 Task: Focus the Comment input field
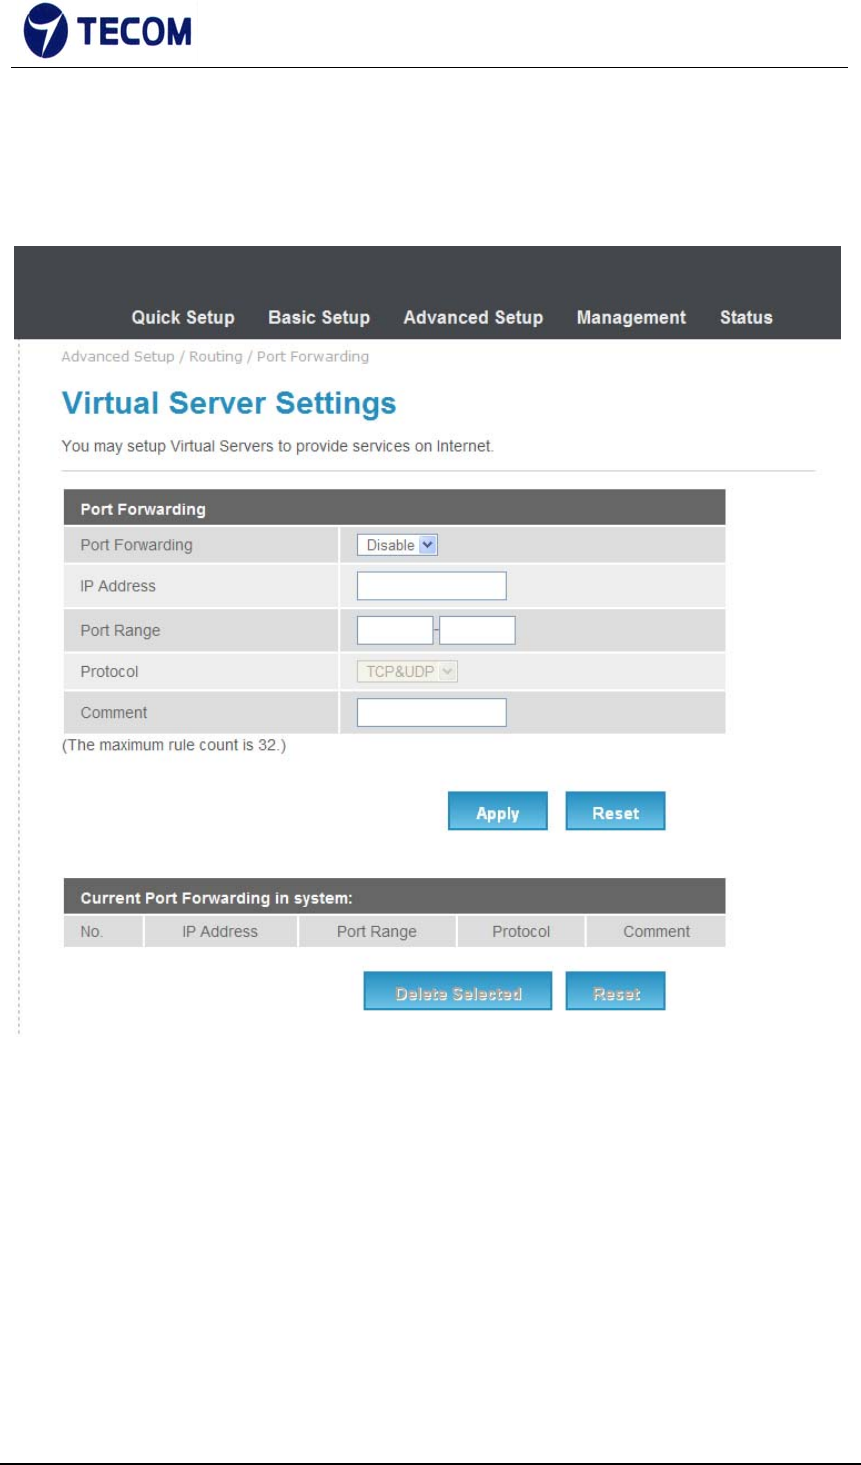tap(432, 713)
